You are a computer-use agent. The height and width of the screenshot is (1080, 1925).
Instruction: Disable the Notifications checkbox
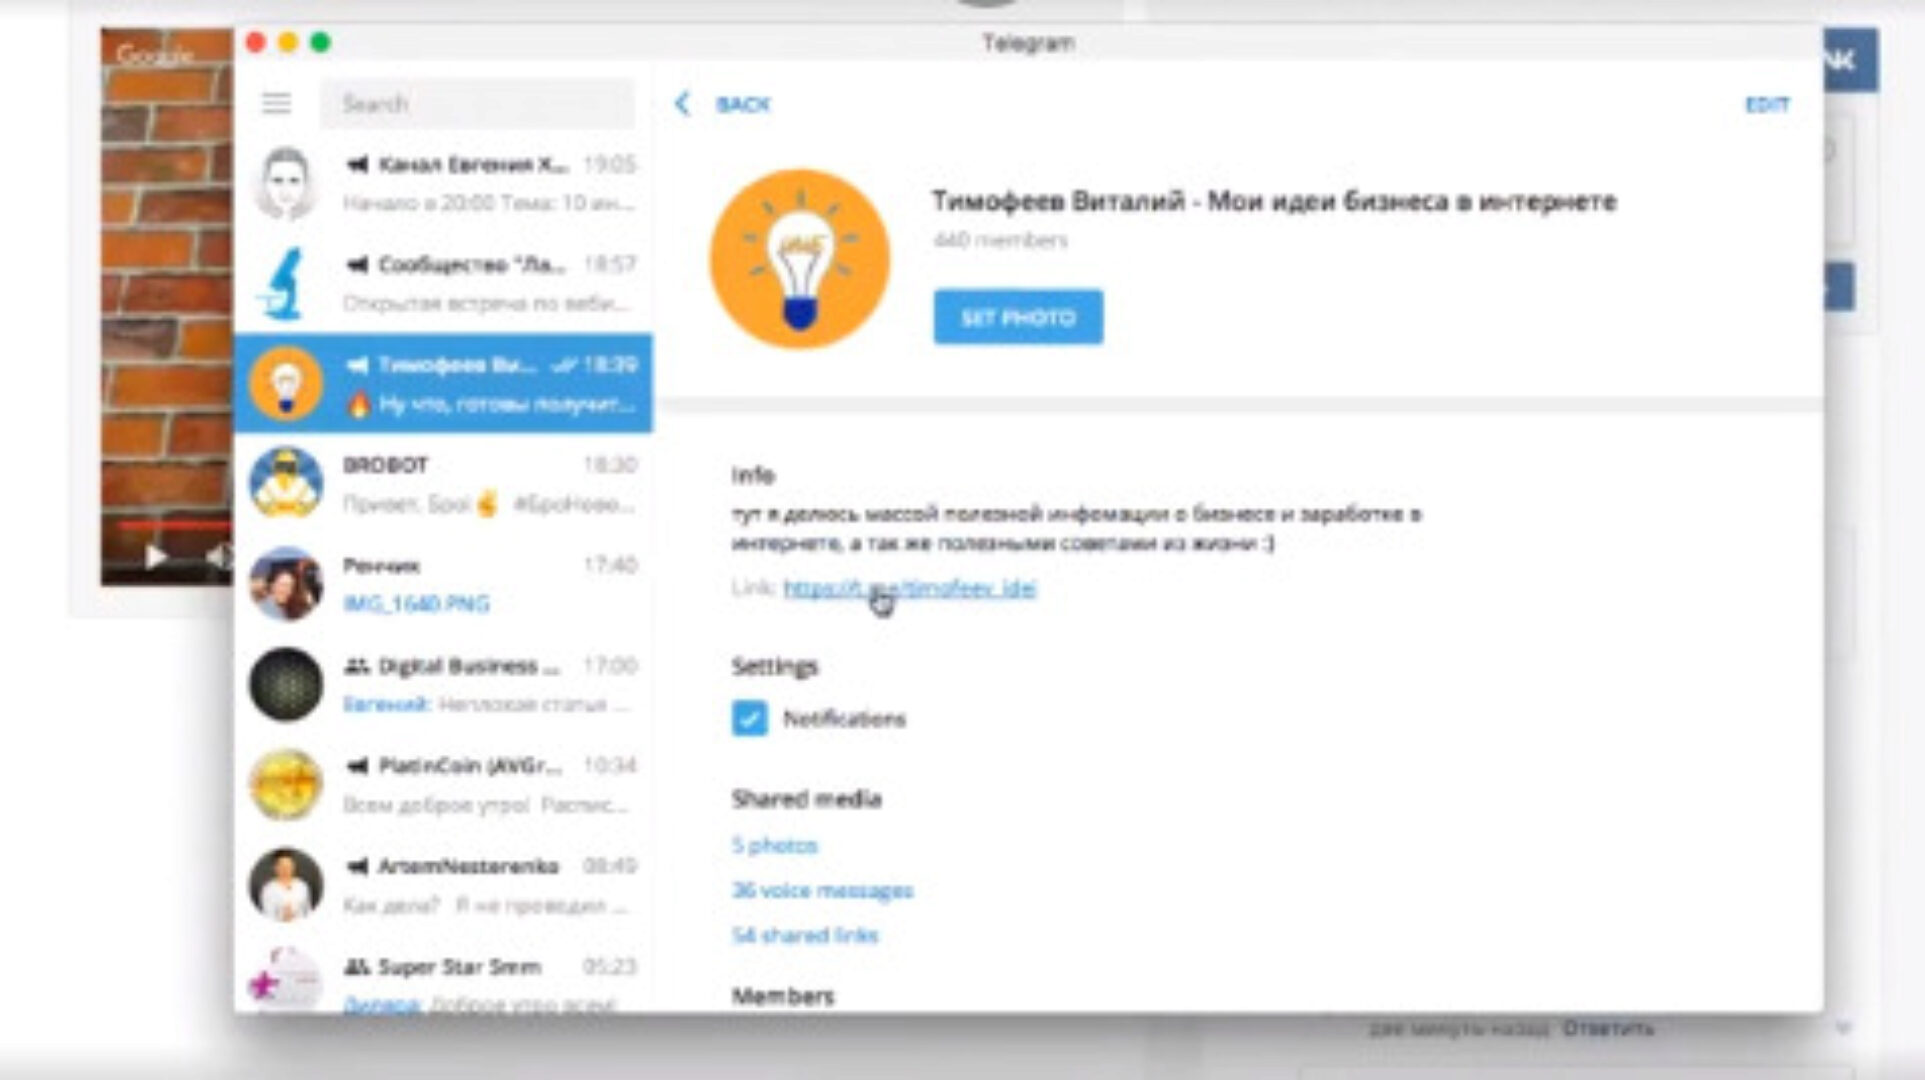[748, 718]
